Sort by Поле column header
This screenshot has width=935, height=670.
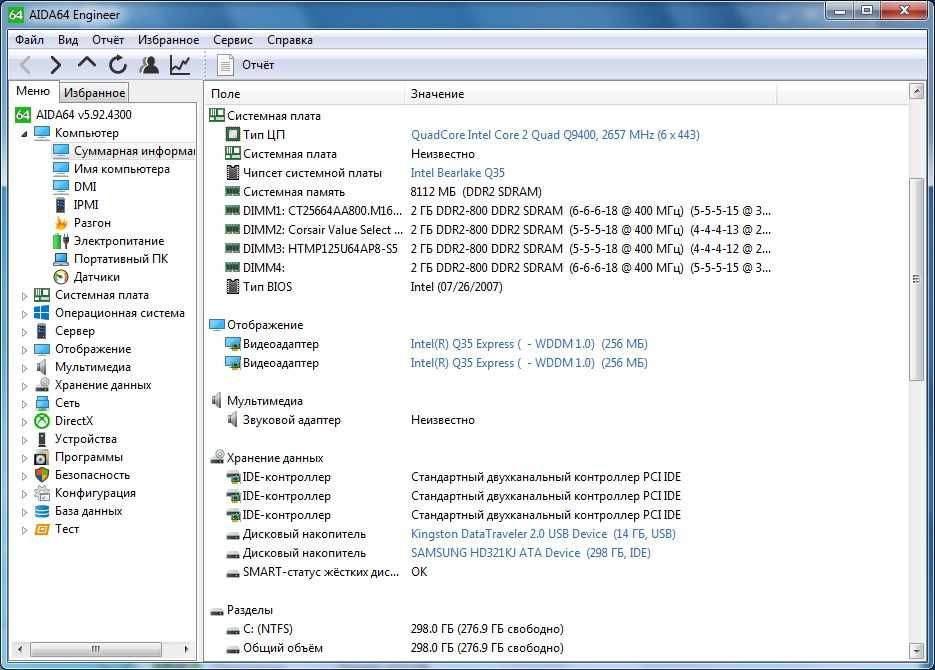click(305, 94)
